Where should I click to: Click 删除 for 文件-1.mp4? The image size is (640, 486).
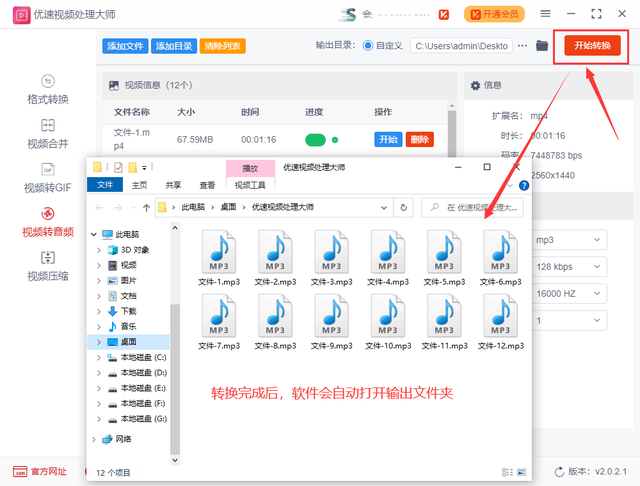(420, 140)
